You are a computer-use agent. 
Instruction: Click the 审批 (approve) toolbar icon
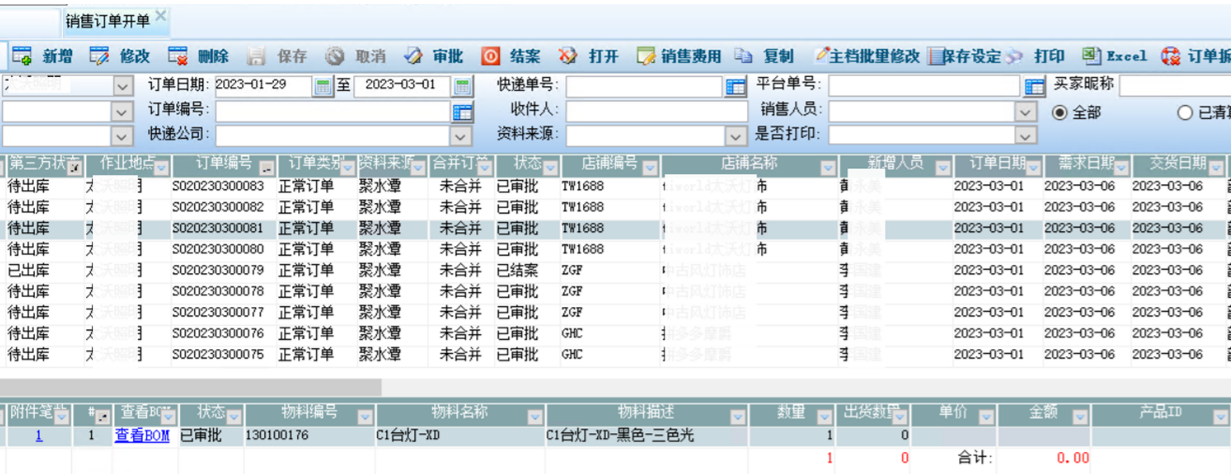pyautogui.click(x=413, y=56)
